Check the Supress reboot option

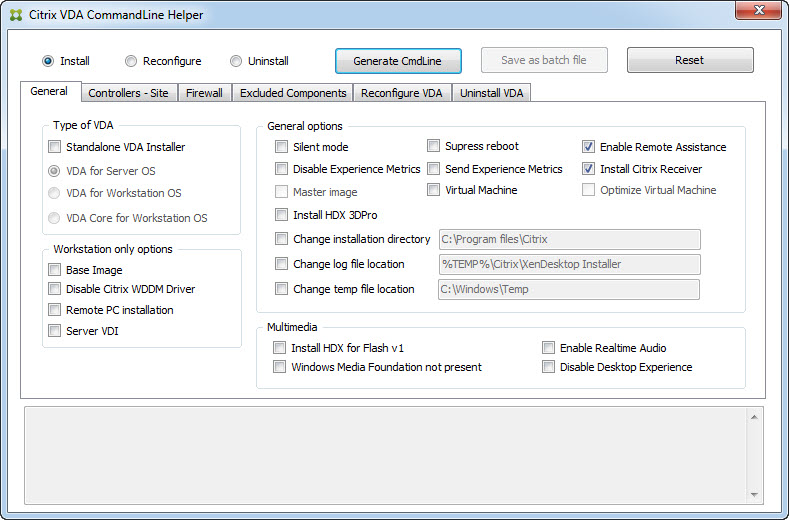click(x=433, y=146)
